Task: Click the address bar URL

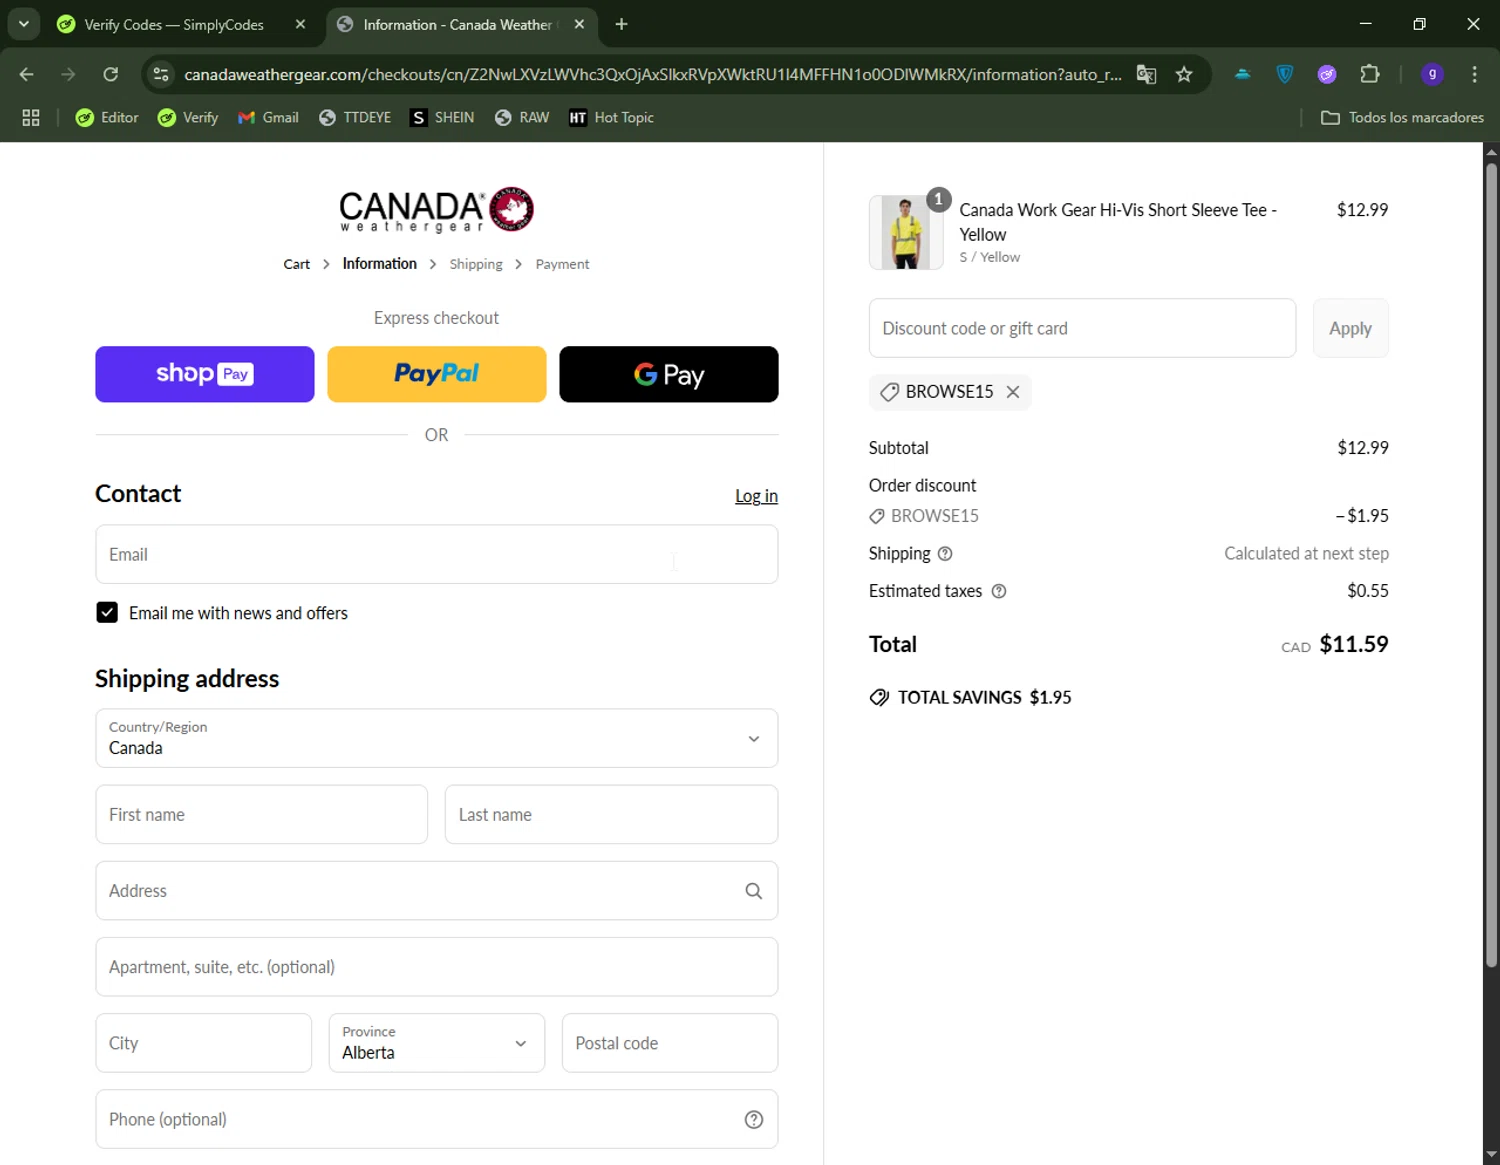Action: pyautogui.click(x=653, y=74)
